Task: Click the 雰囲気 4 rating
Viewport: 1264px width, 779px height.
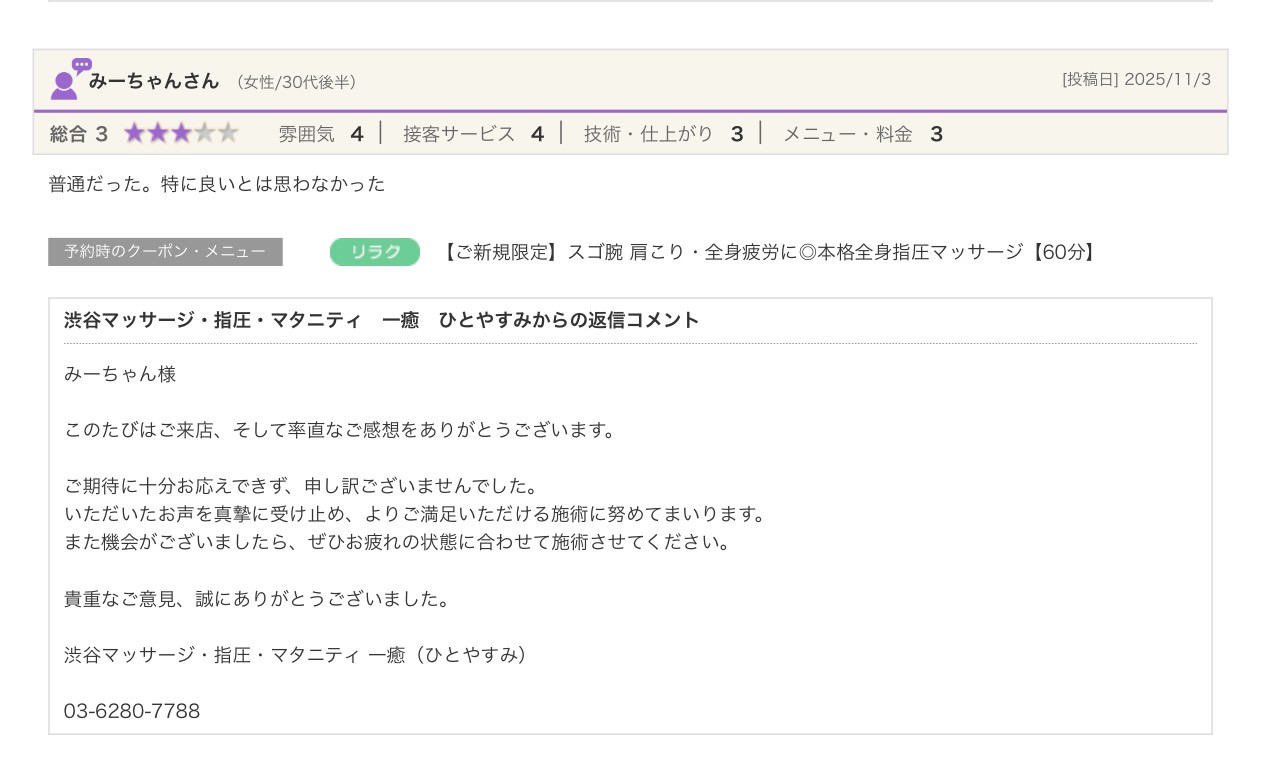Action: pyautogui.click(x=320, y=134)
